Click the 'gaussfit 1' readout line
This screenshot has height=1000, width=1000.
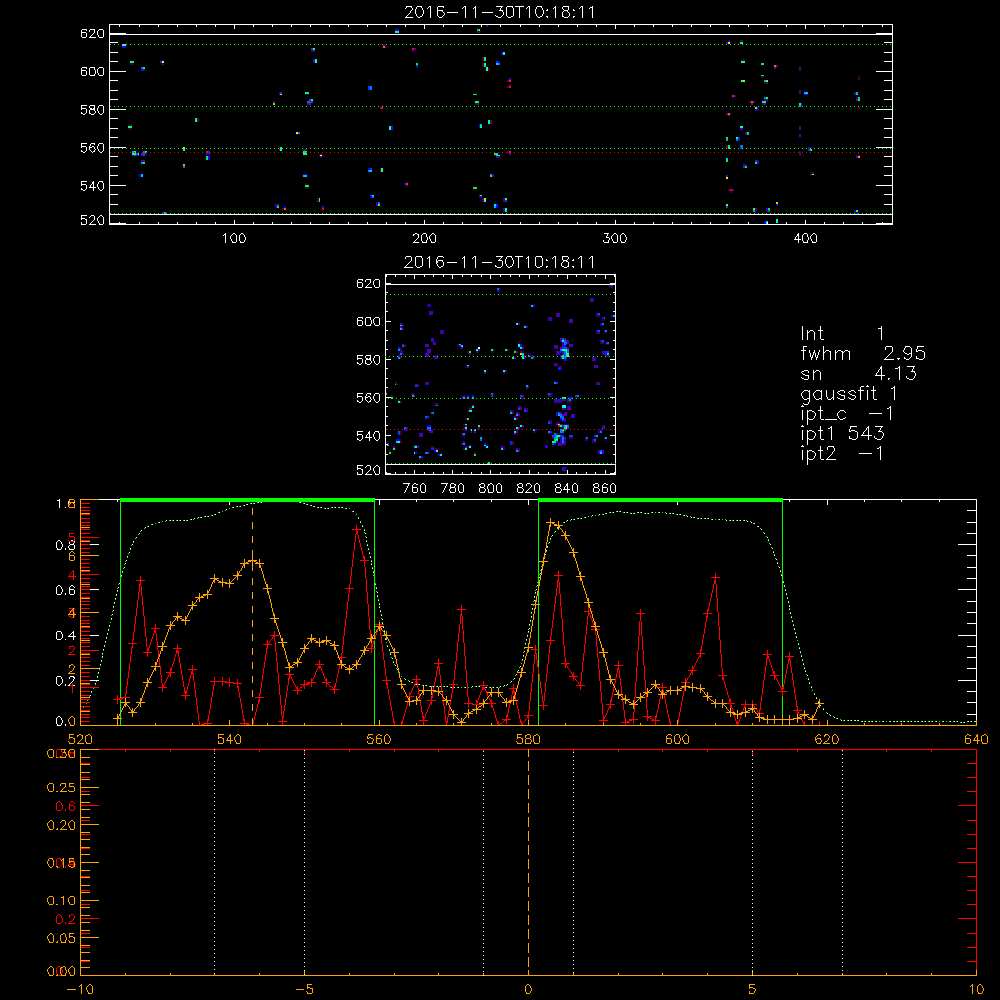[x=849, y=393]
